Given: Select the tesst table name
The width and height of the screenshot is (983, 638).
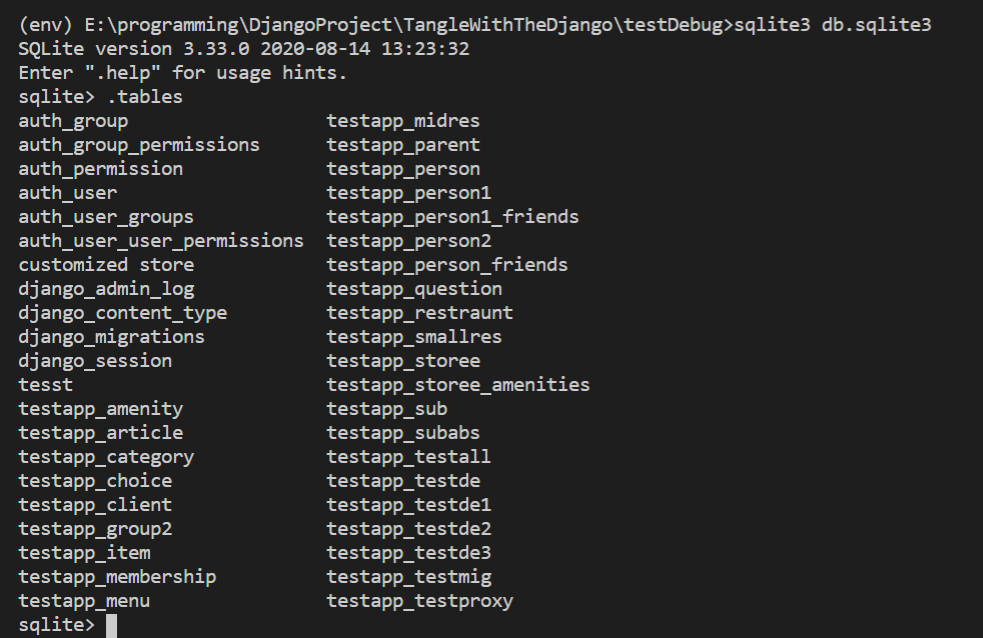Looking at the screenshot, I should point(46,385).
